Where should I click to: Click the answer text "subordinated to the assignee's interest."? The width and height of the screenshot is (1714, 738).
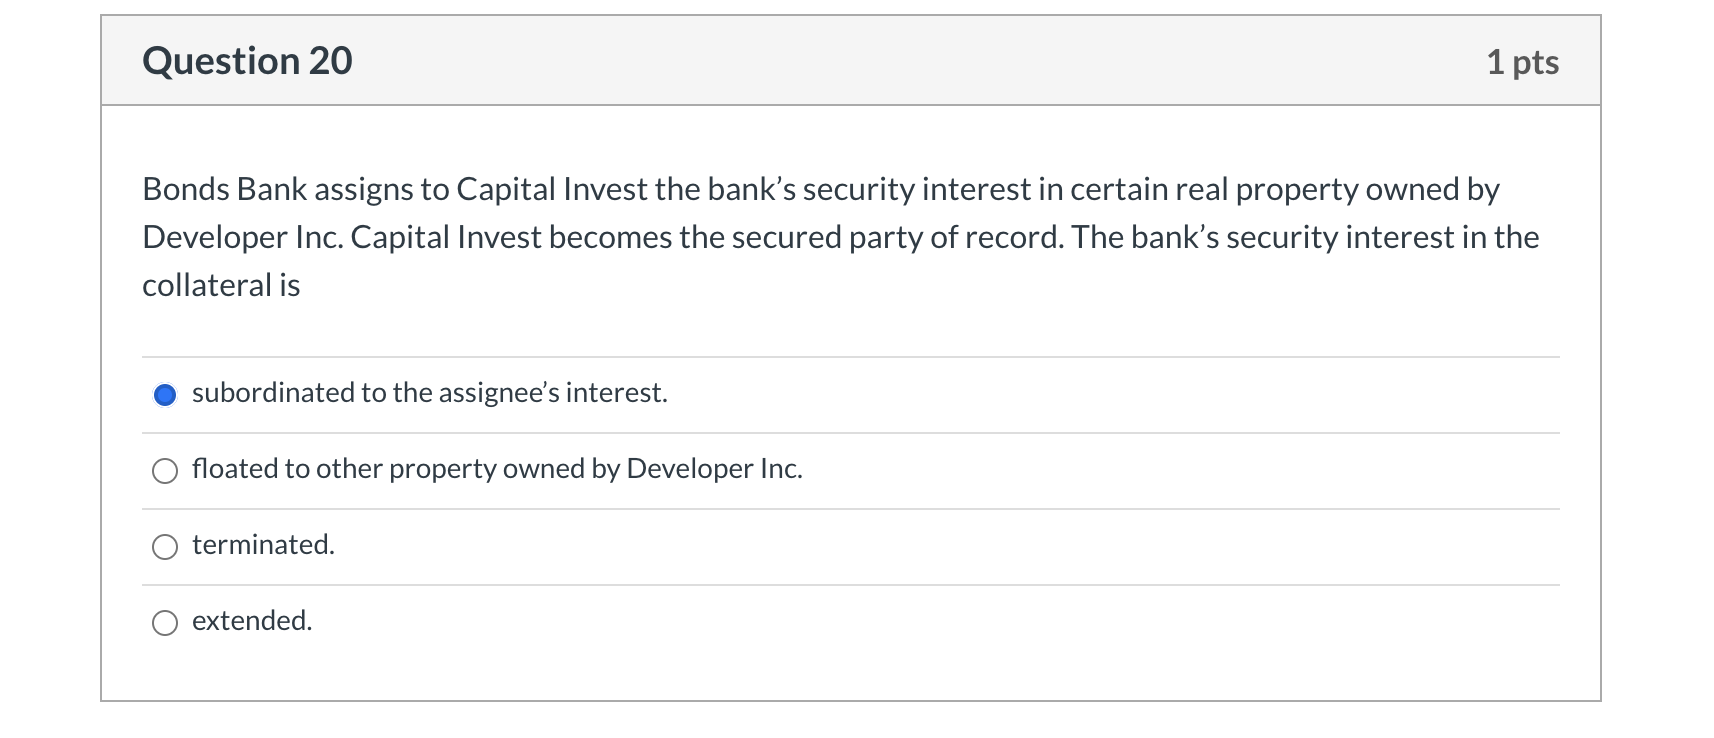point(429,393)
